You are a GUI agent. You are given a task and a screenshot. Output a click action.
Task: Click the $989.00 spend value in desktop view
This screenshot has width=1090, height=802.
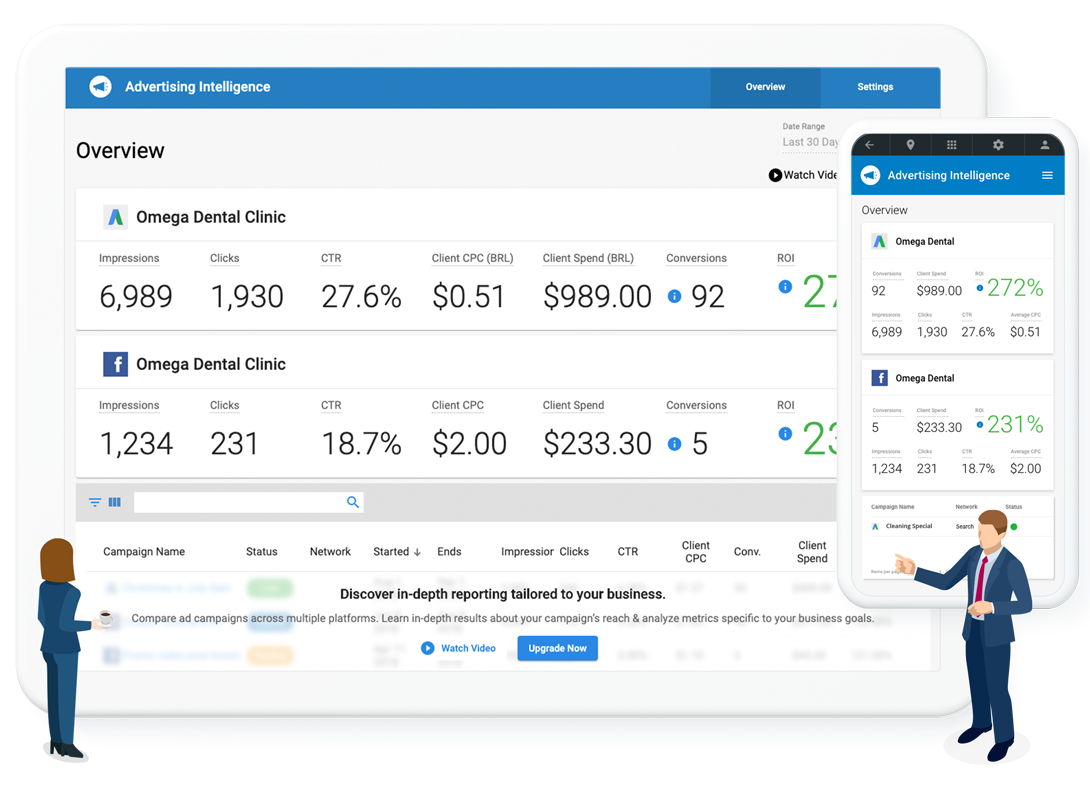[597, 297]
